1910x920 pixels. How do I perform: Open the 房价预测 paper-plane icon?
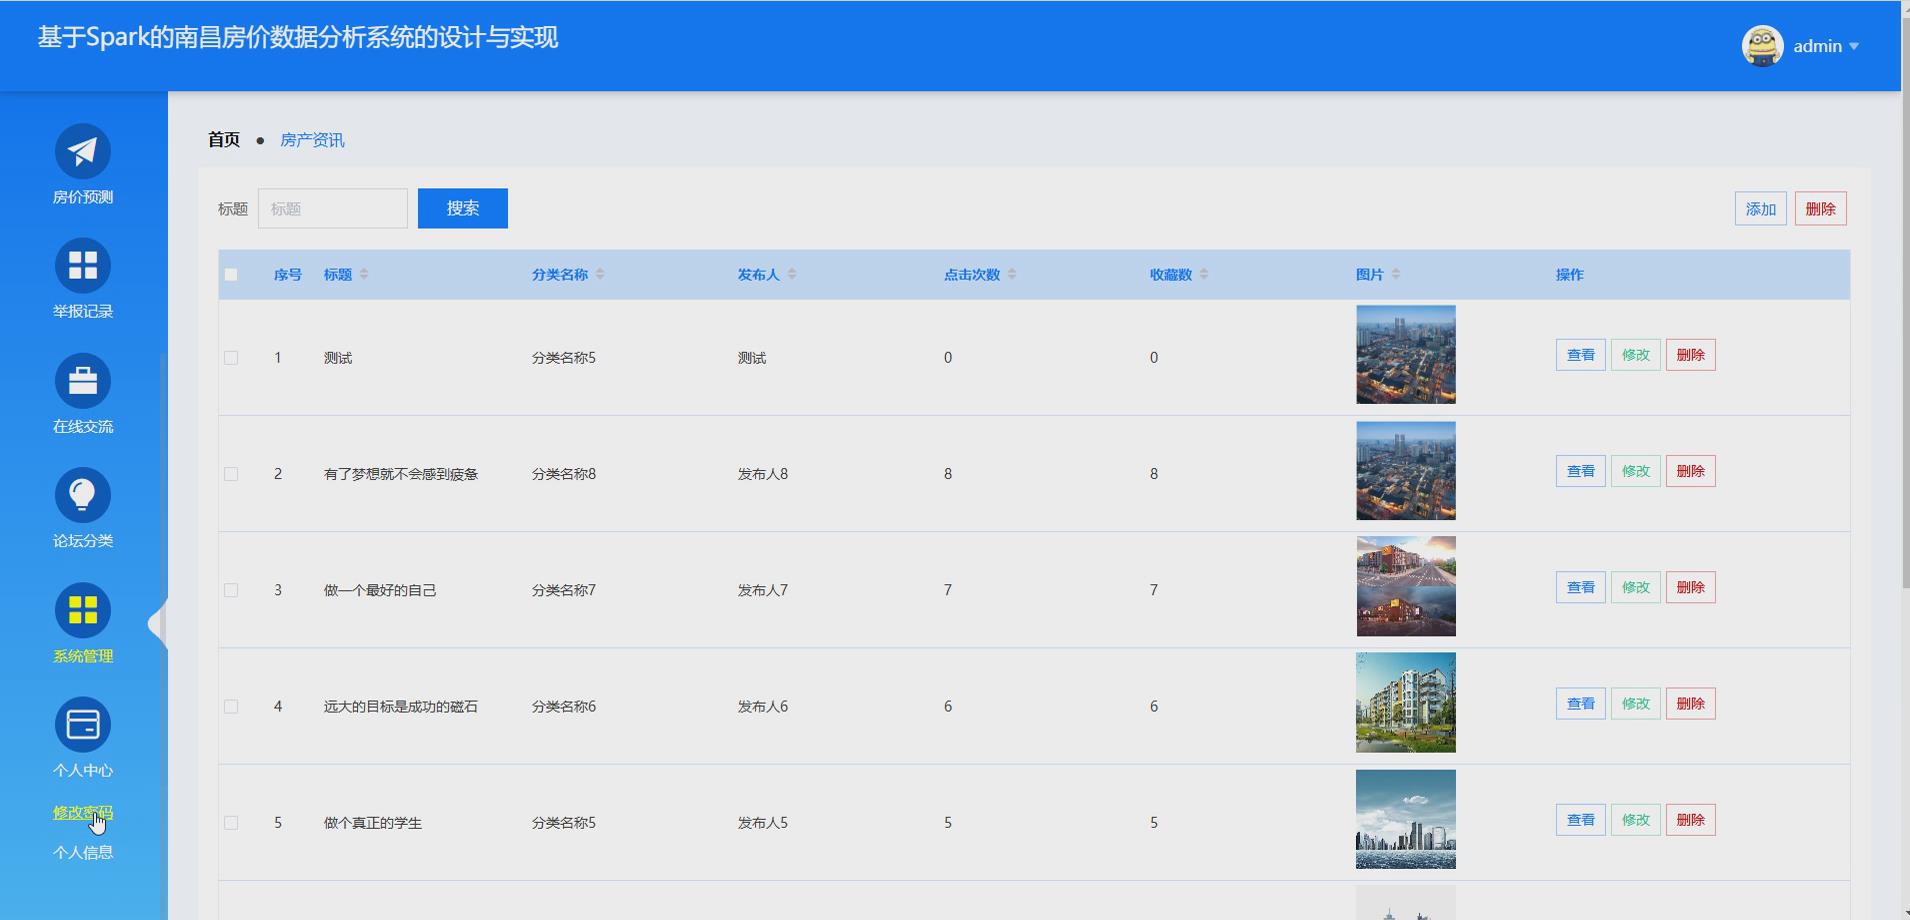[83, 152]
